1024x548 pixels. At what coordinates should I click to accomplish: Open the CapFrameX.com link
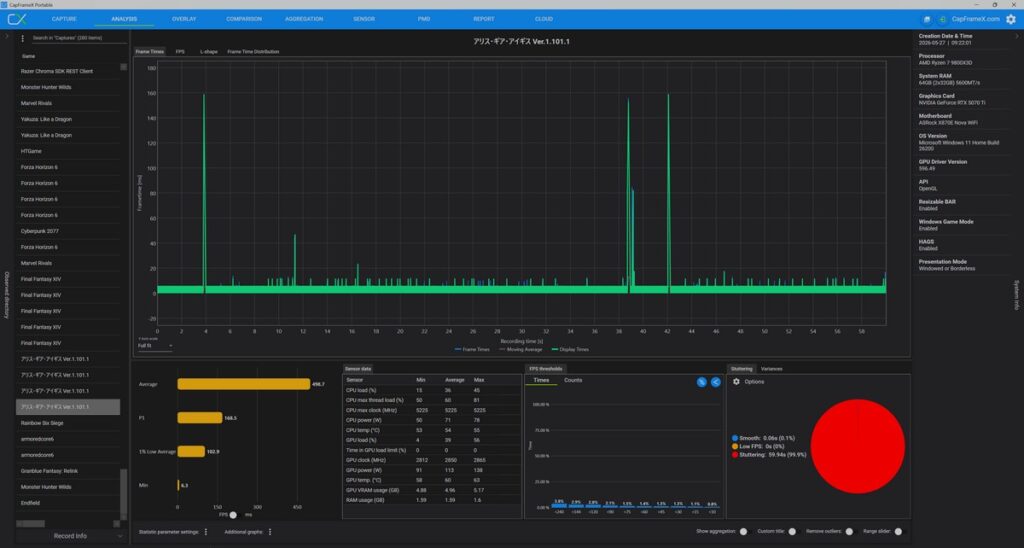(x=975, y=19)
